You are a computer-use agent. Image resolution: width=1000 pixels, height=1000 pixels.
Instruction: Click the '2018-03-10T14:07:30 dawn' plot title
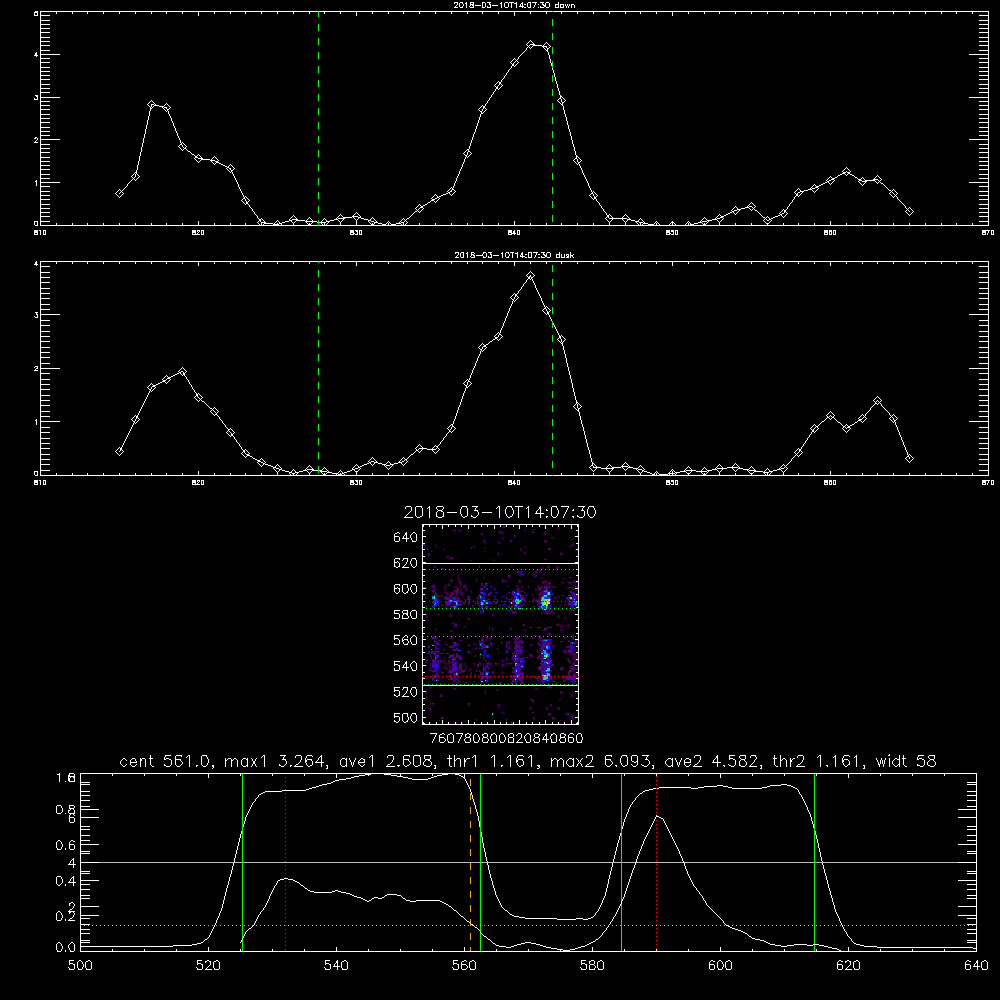514,5
